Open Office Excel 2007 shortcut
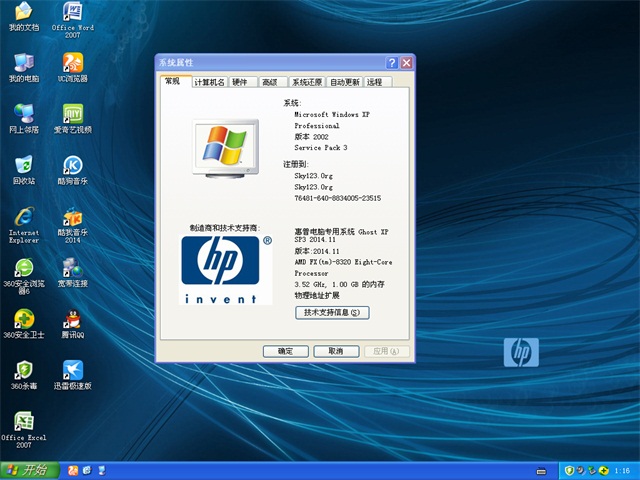The width and height of the screenshot is (640, 480). pos(23,422)
